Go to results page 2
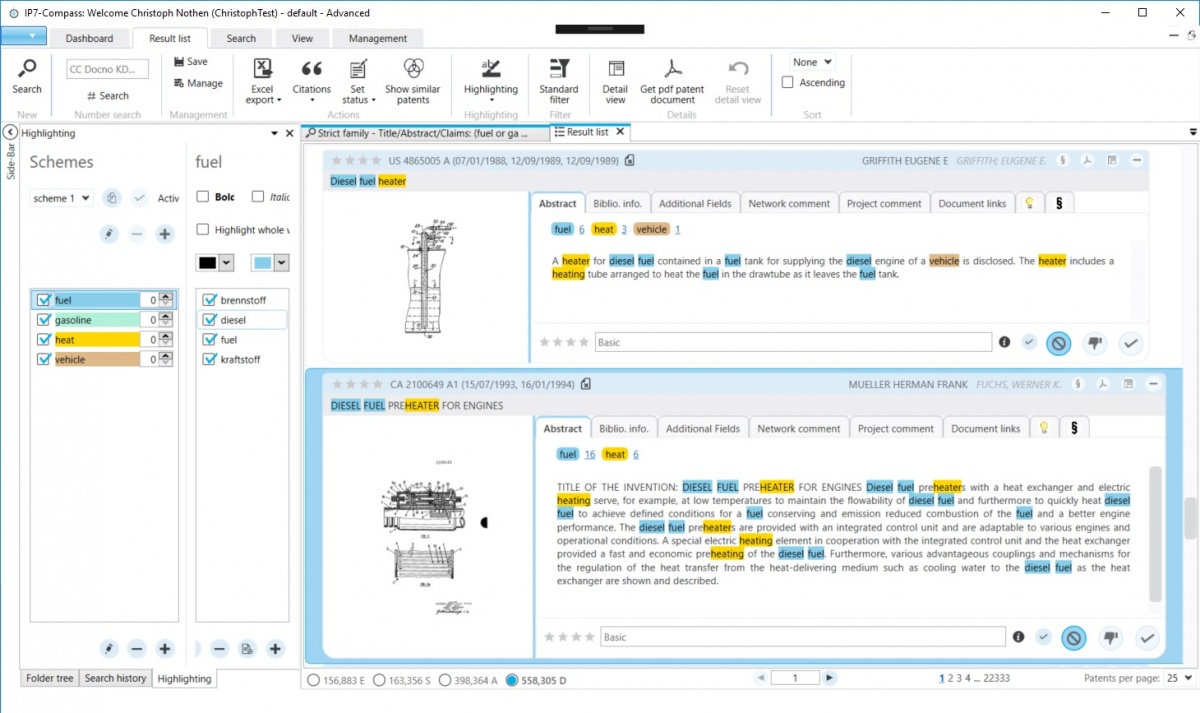This screenshot has height=713, width=1200. [x=951, y=678]
